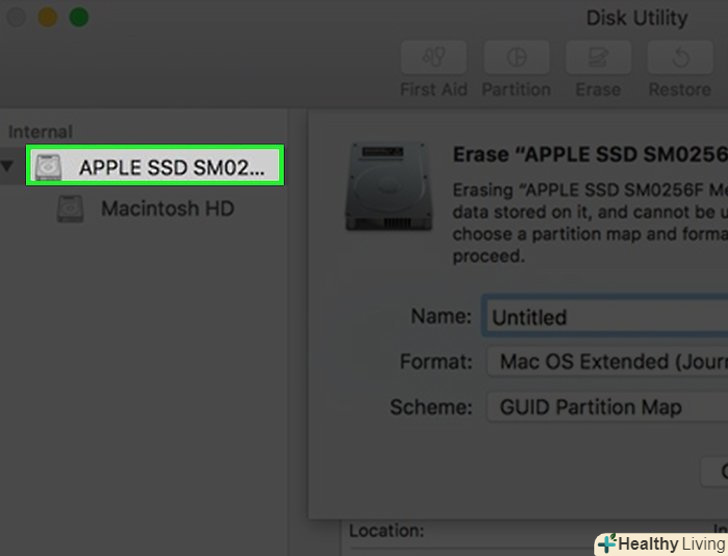Click the Disk Utility window title
Viewport: 728px width, 556px height.
pyautogui.click(x=637, y=18)
